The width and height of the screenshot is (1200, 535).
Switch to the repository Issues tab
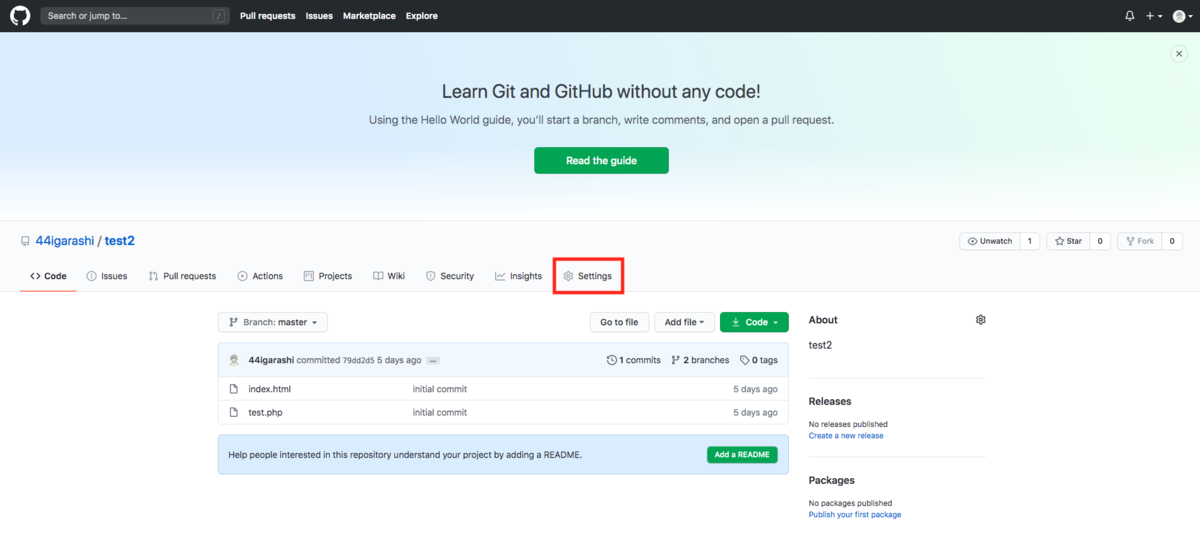click(106, 276)
